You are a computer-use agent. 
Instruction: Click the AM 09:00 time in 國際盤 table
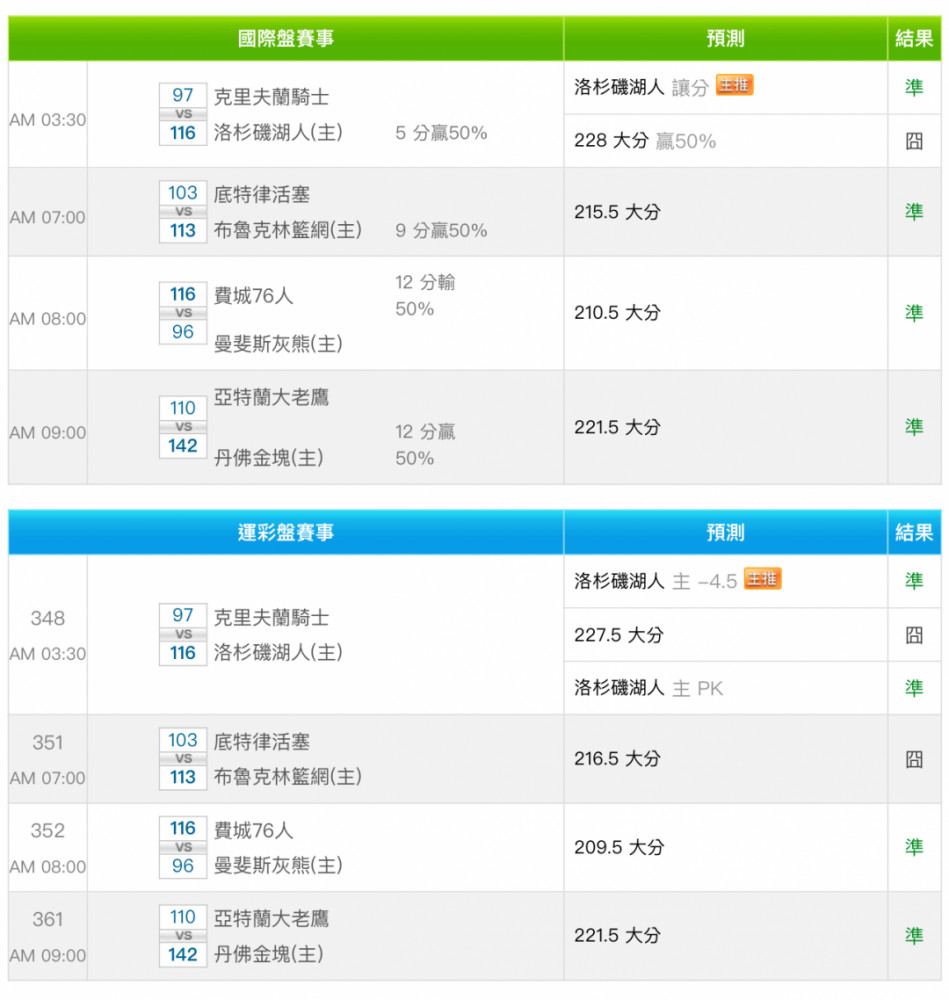[x=48, y=432]
